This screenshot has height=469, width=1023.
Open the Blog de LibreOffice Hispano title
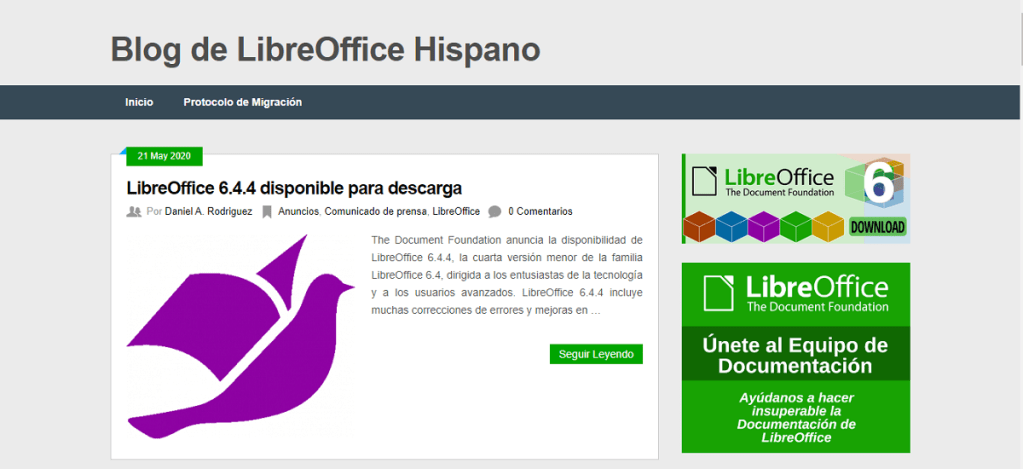(x=325, y=50)
